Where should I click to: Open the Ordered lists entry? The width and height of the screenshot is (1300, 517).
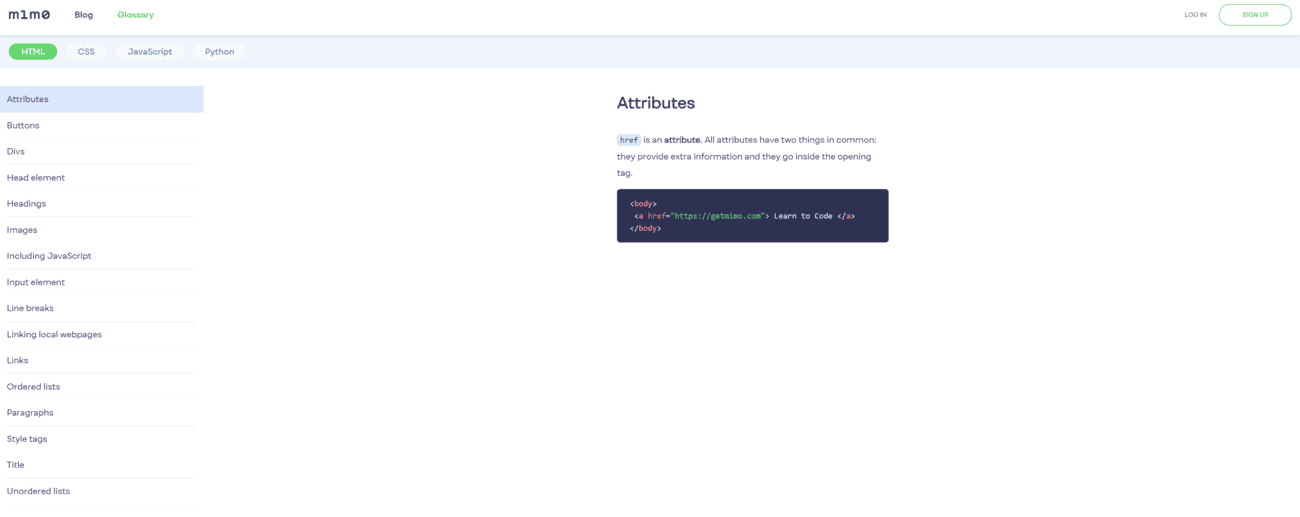(101, 386)
